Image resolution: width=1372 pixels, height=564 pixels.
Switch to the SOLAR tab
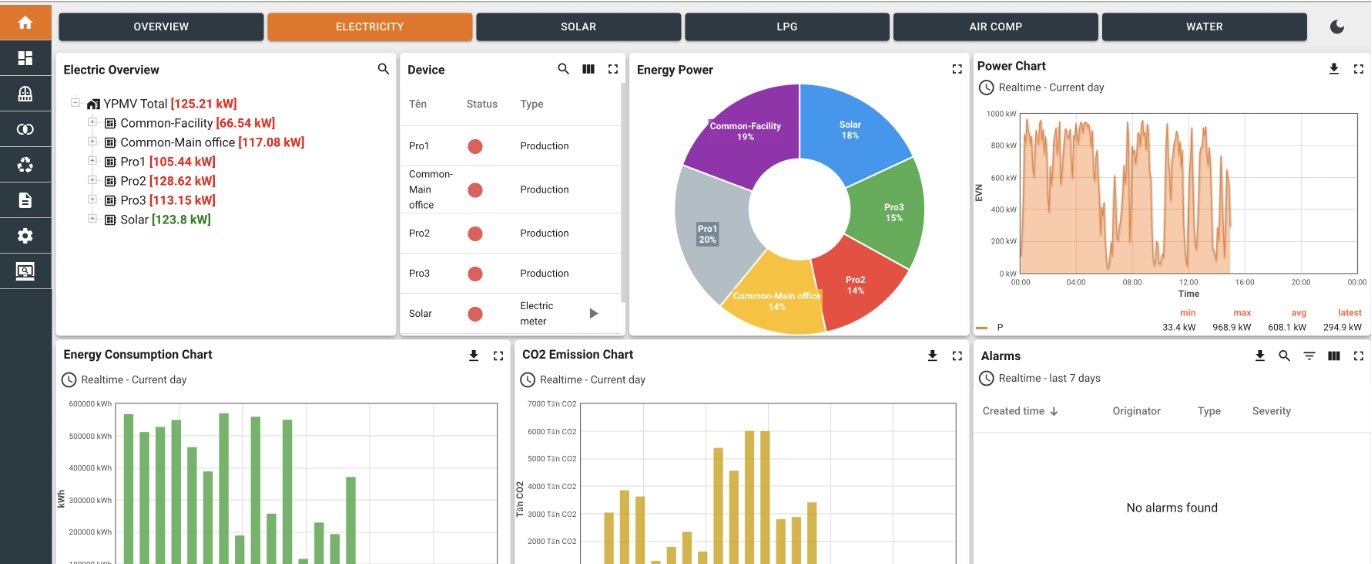578,27
